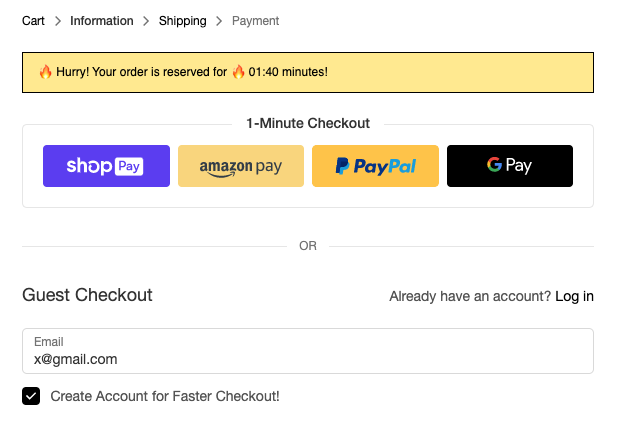Open the Shipping breadcrumb step
Screen dimensions: 629x426
click(x=183, y=21)
